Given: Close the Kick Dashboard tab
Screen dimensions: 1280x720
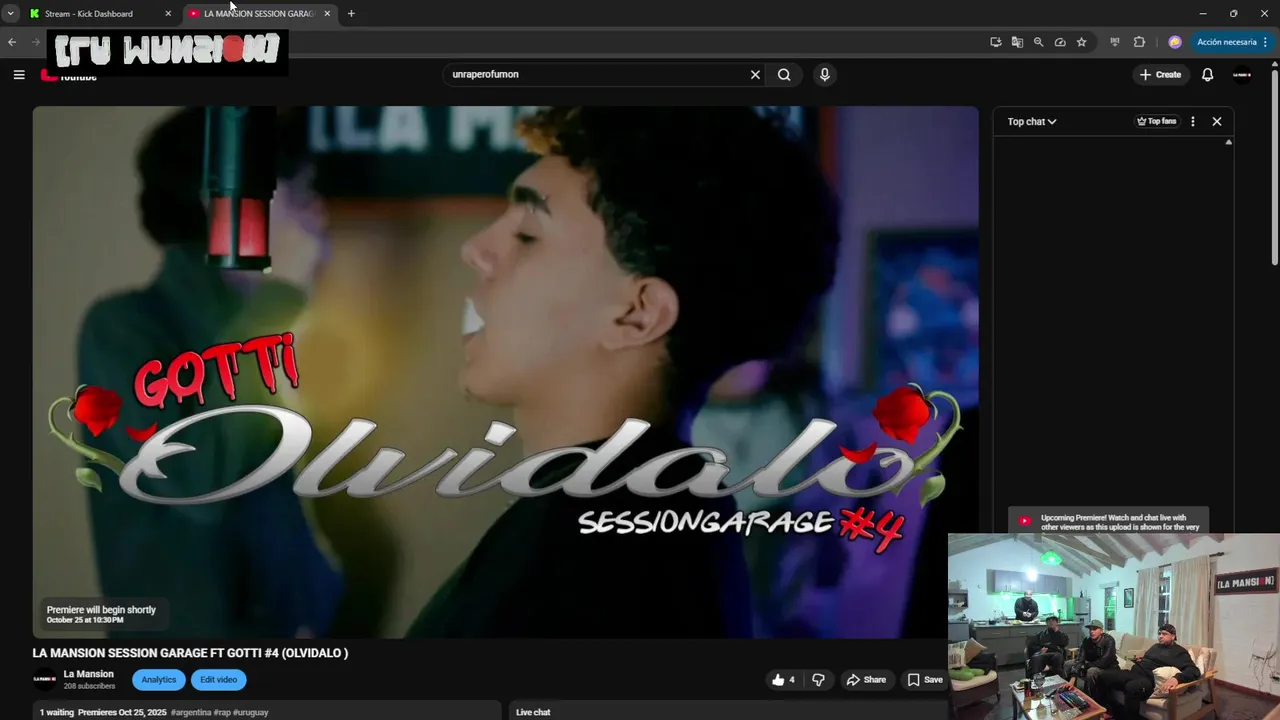Looking at the screenshot, I should point(168,14).
